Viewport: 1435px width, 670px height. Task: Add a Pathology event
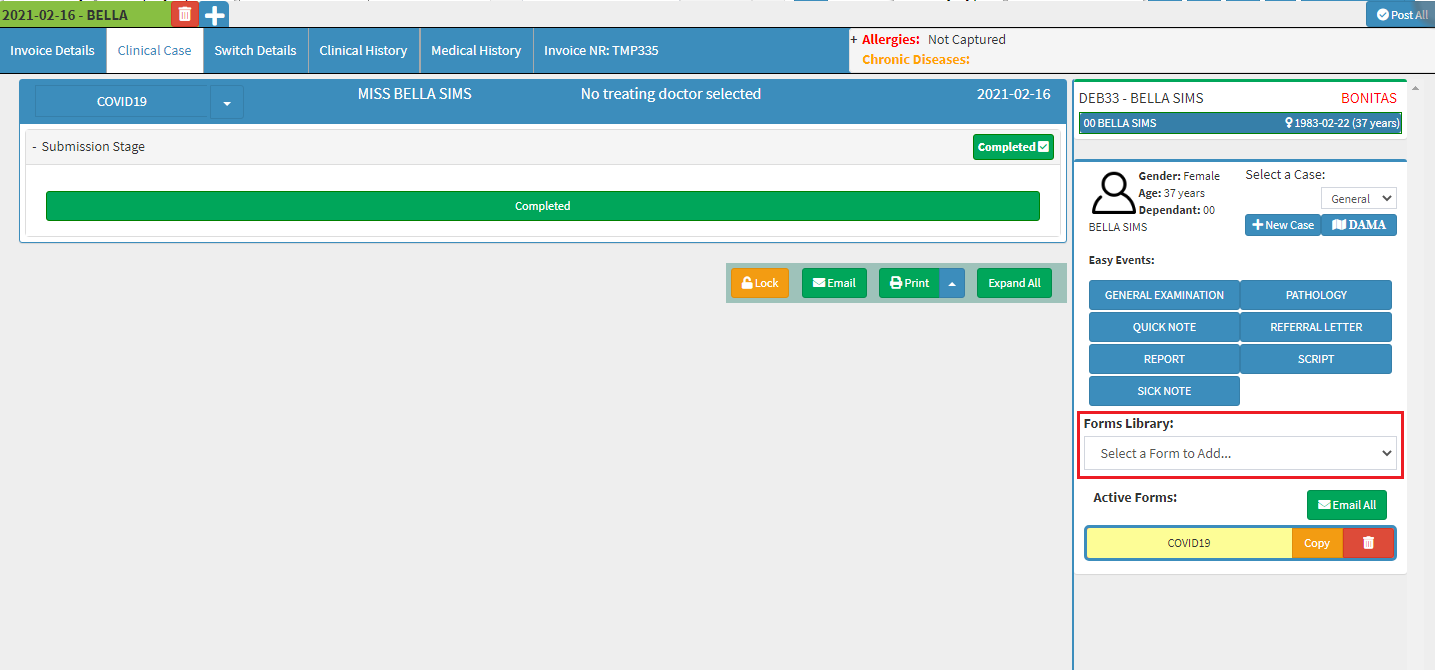point(1316,295)
